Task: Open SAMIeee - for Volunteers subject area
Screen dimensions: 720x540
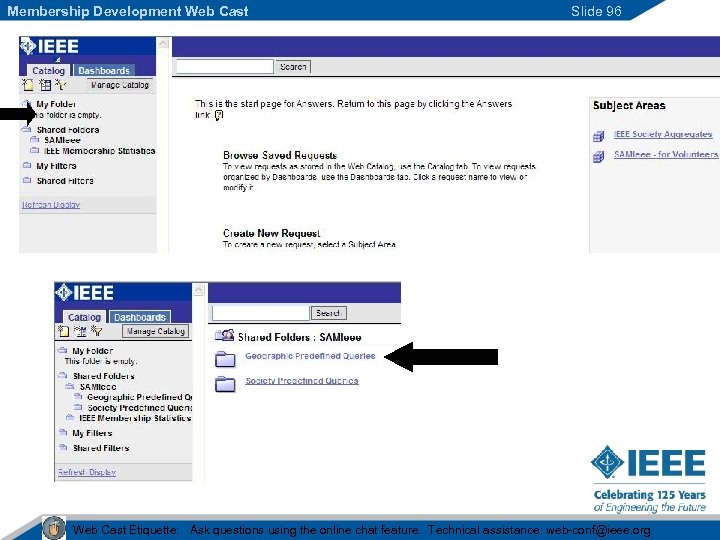Action: 666,154
